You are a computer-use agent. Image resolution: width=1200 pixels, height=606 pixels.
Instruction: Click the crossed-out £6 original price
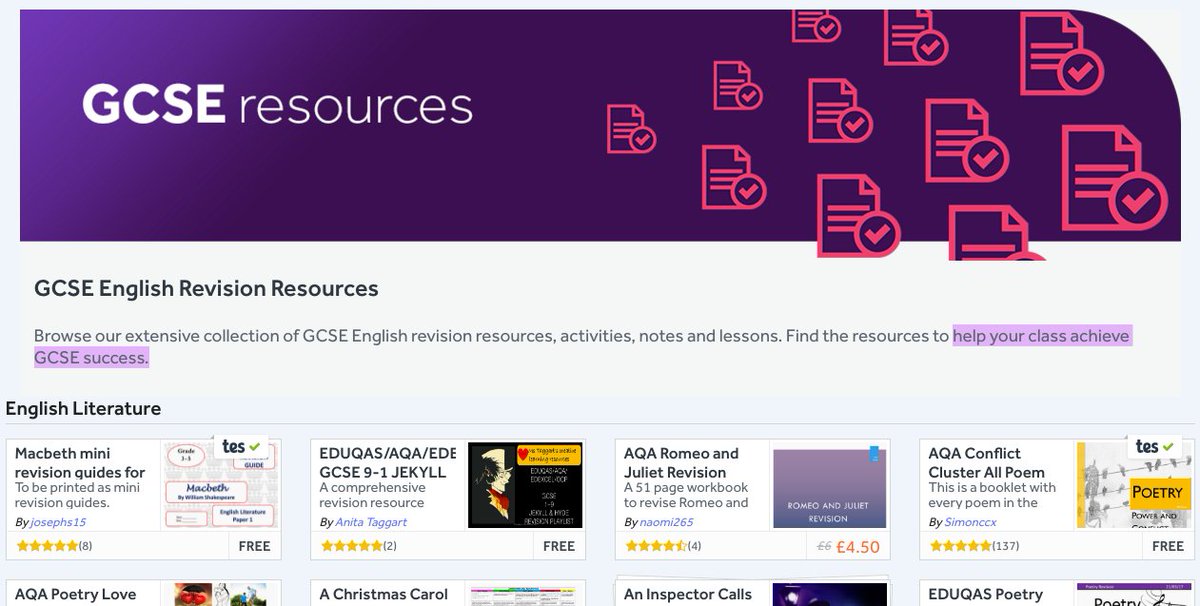pos(824,547)
